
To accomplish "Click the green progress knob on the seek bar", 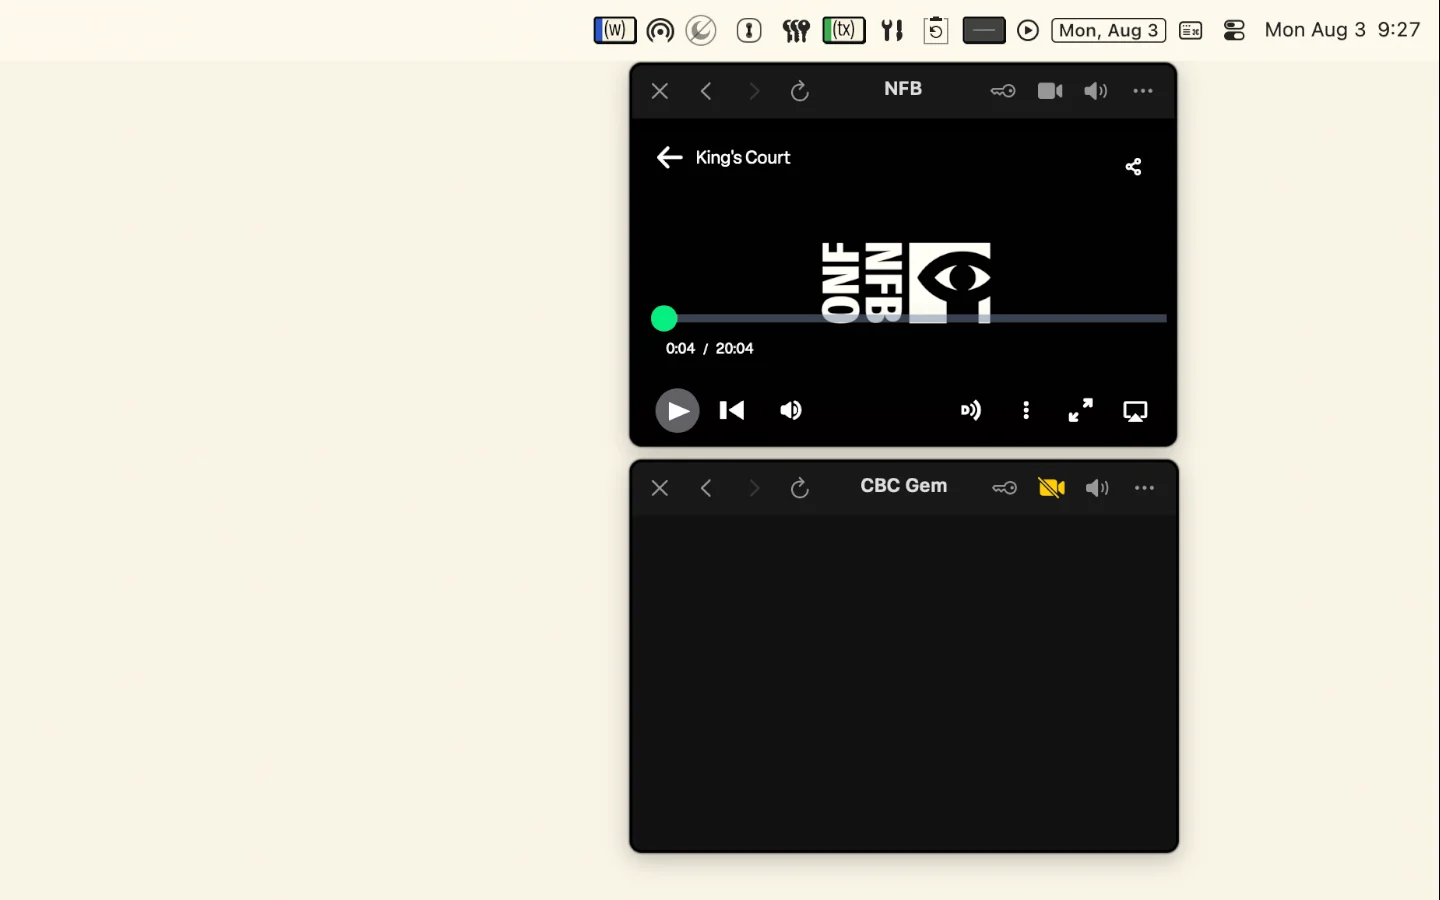I will [x=664, y=318].
